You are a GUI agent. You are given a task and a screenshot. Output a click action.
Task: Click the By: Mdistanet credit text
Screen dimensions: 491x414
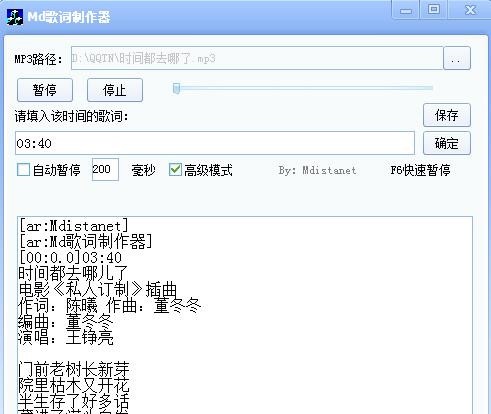pyautogui.click(x=317, y=170)
